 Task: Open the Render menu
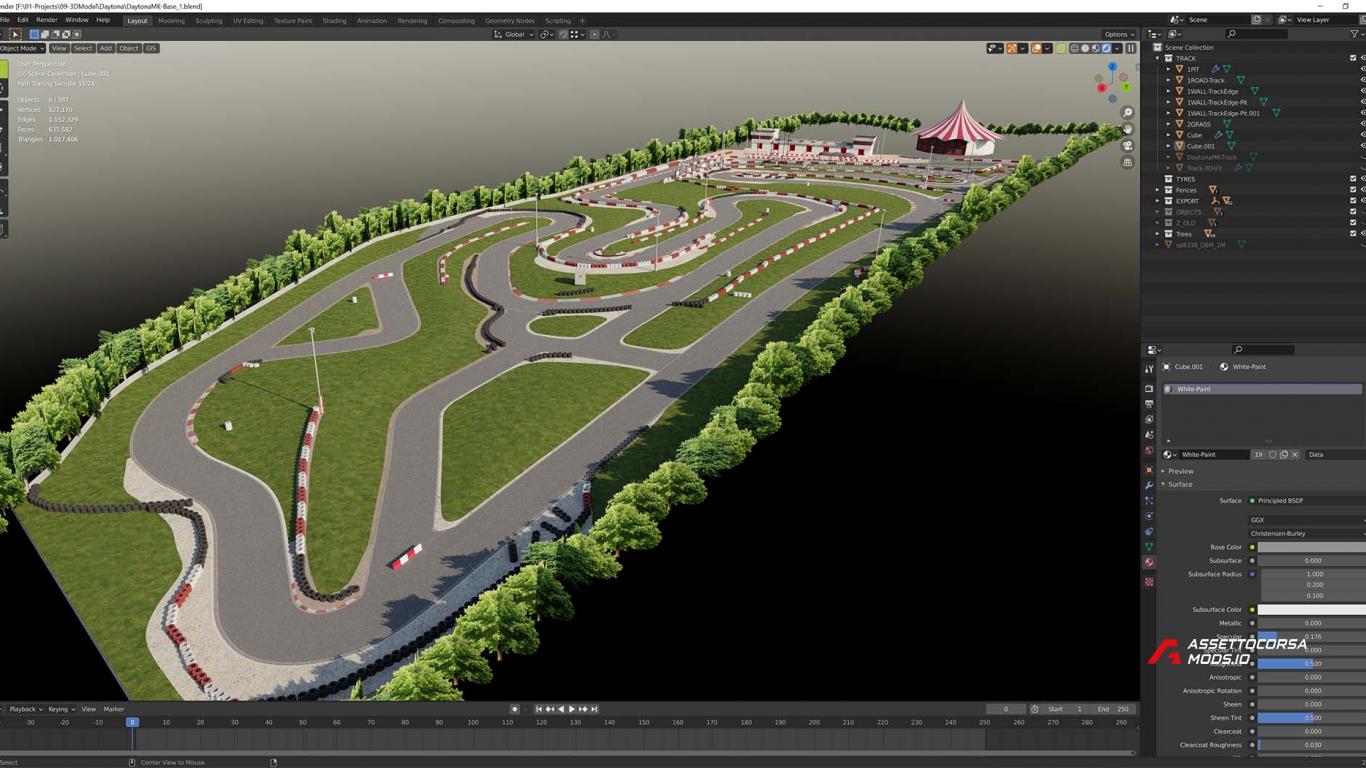pos(47,20)
